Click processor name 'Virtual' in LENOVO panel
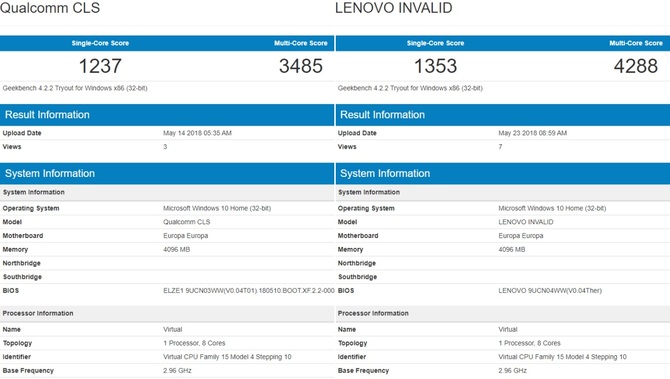This screenshot has width=670, height=379. 508,329
